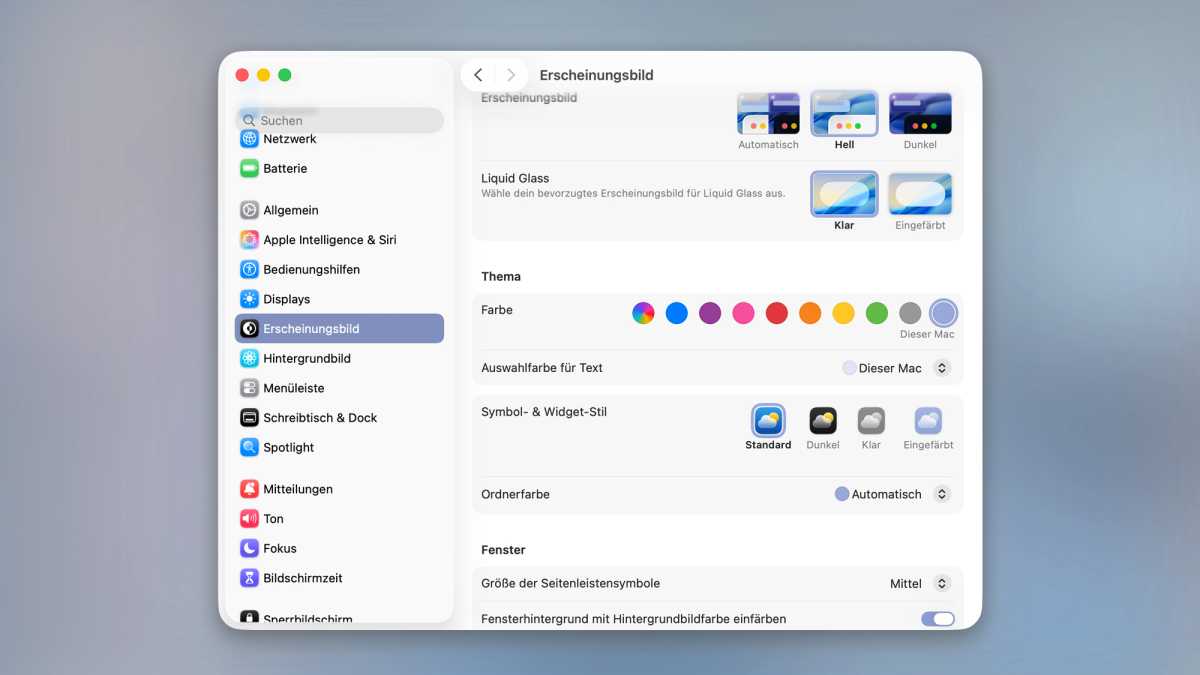The image size is (1200, 675).
Task: Select the Dunkel appearance mode
Action: tap(920, 113)
